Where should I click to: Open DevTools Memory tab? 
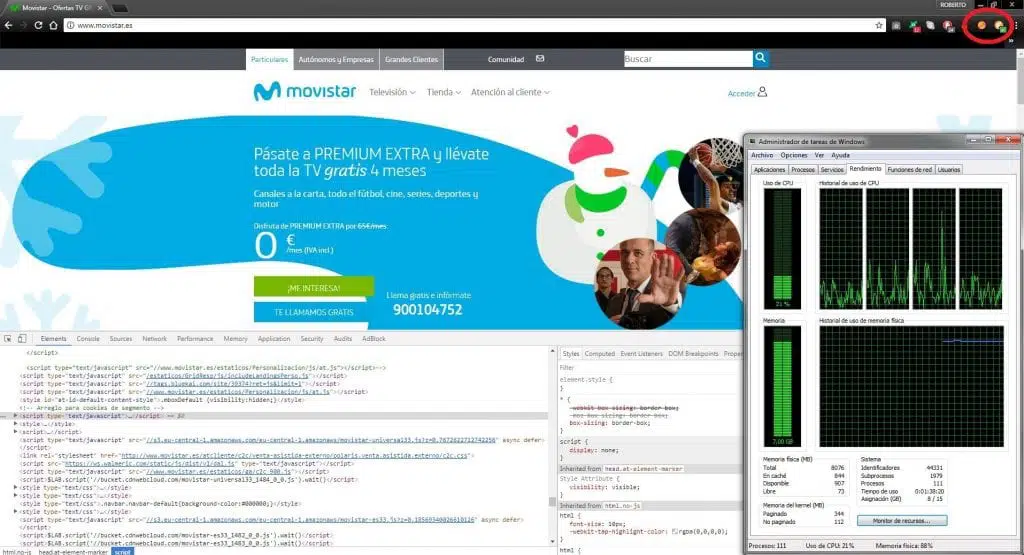point(235,339)
